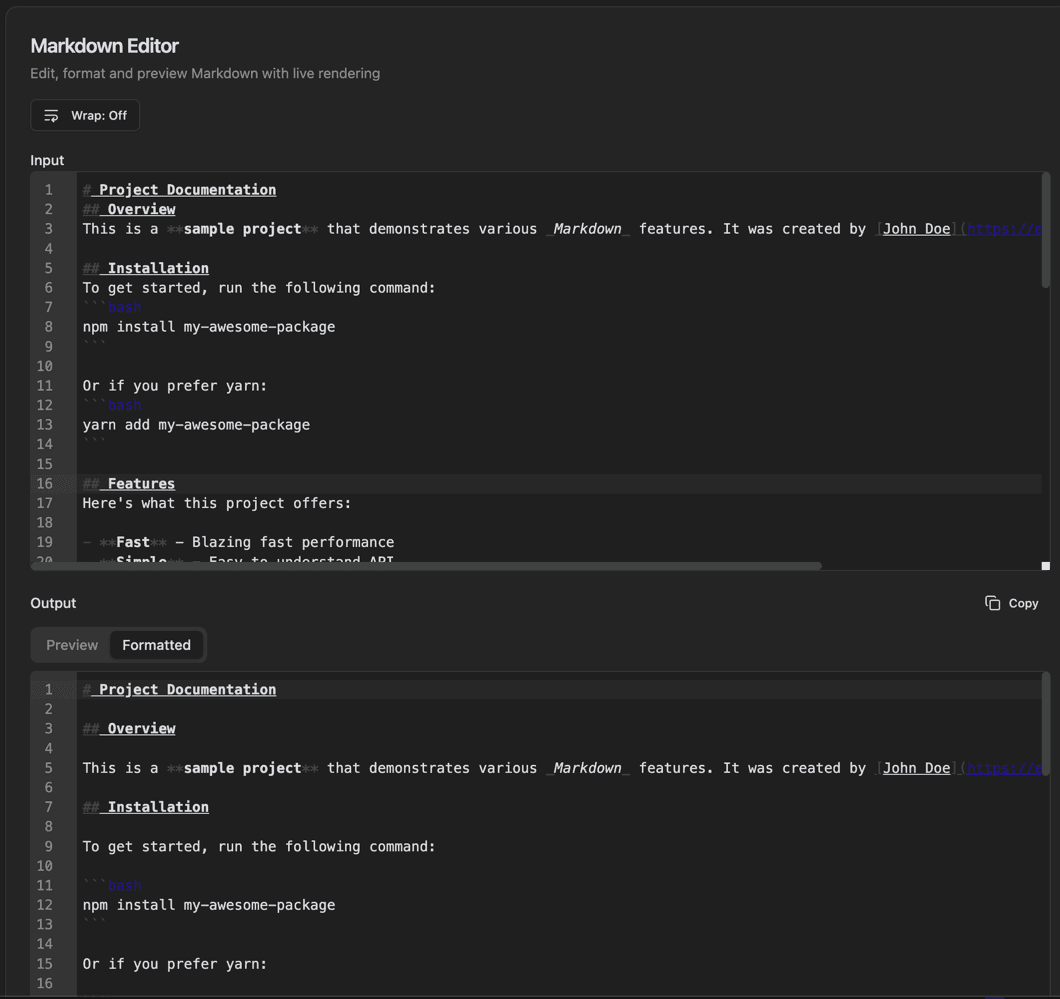Place cursor on the npm install command line

pos(208,326)
